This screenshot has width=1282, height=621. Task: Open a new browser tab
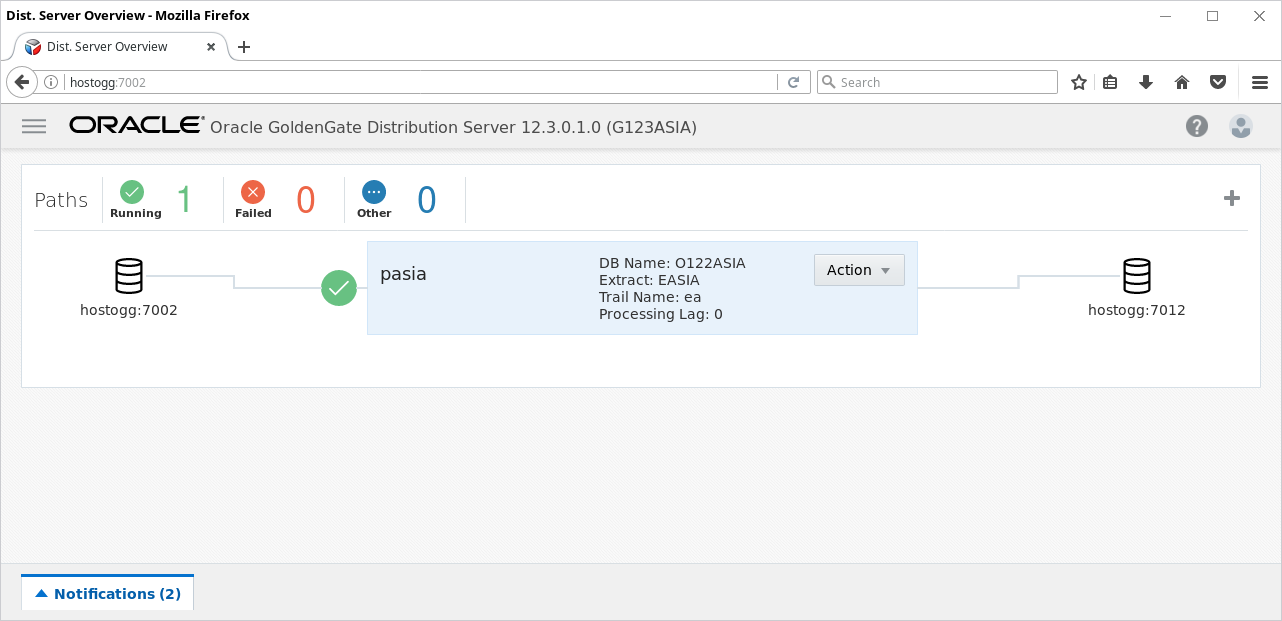(244, 47)
